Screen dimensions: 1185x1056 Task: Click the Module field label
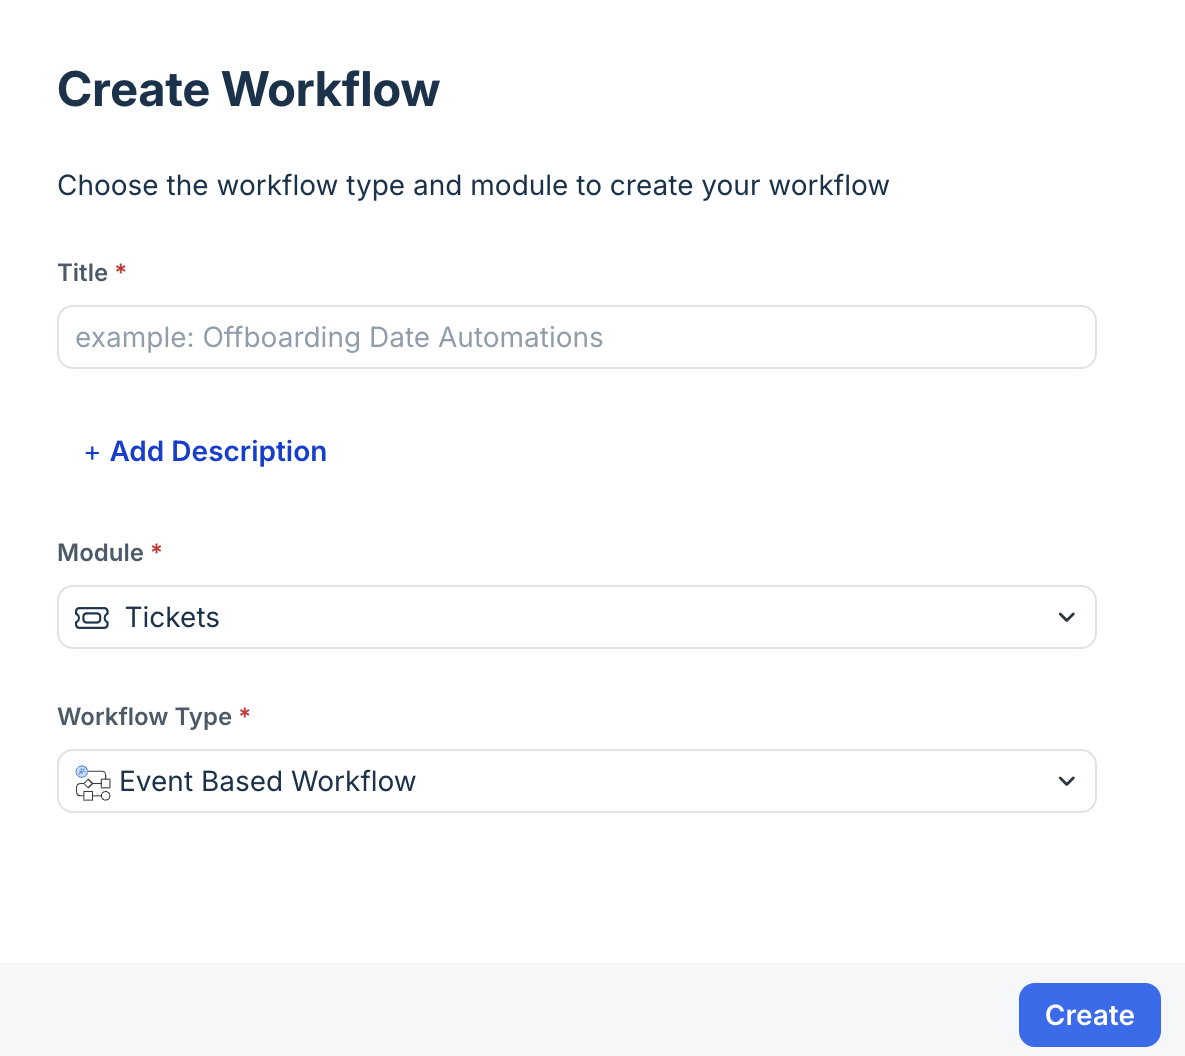coord(101,553)
